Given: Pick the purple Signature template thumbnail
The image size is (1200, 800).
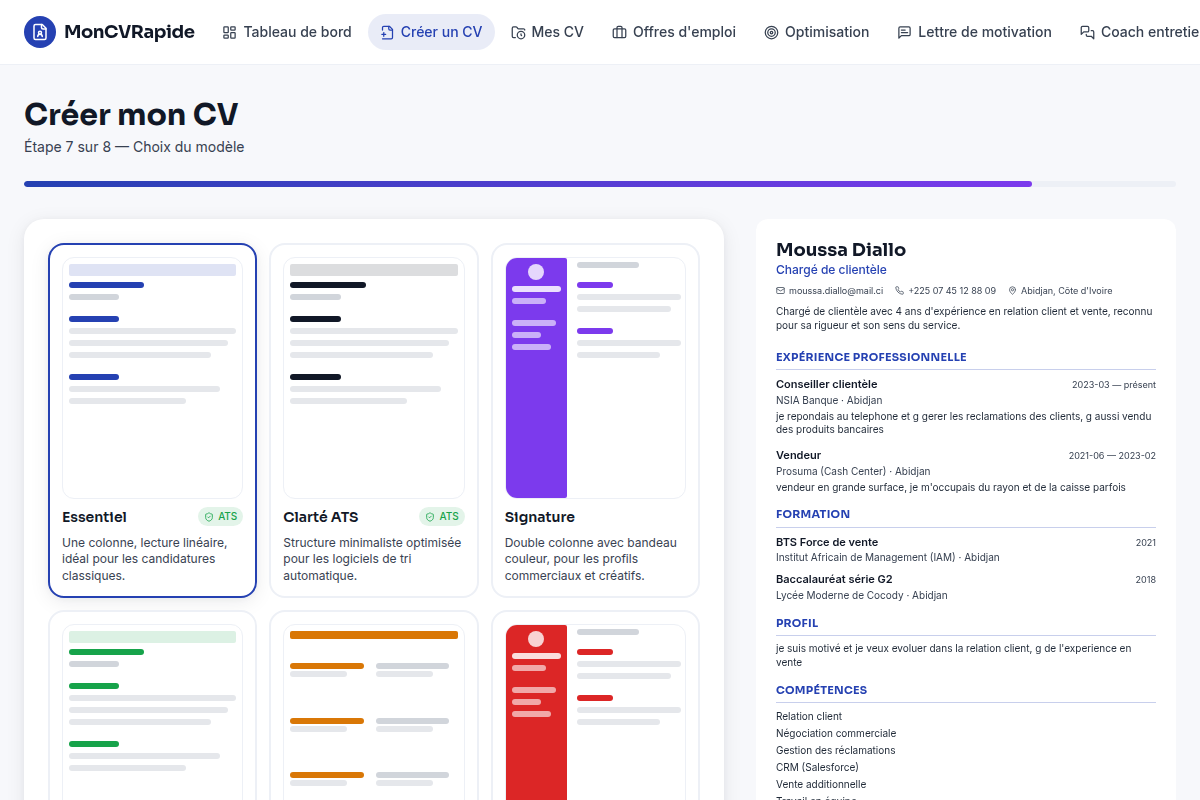Looking at the screenshot, I should pyautogui.click(x=595, y=378).
